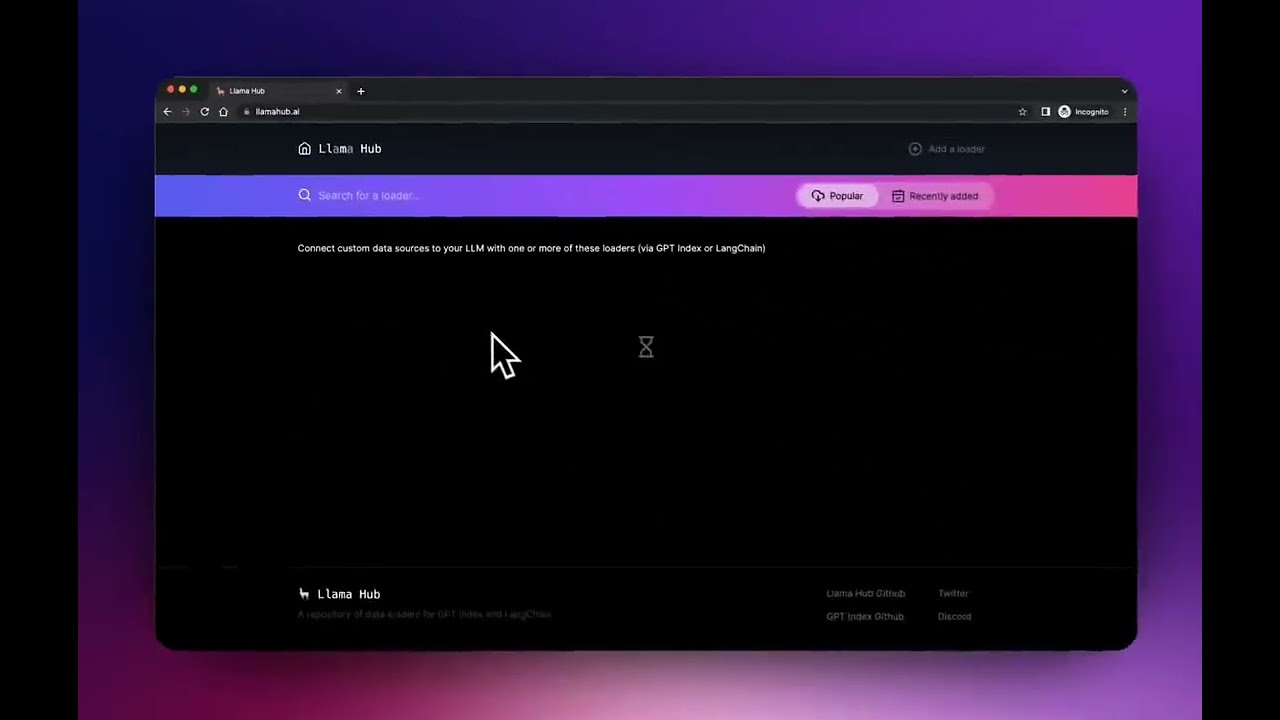Close the Llama Hub browser tab
Screen dimensions: 1280x720
point(339,91)
